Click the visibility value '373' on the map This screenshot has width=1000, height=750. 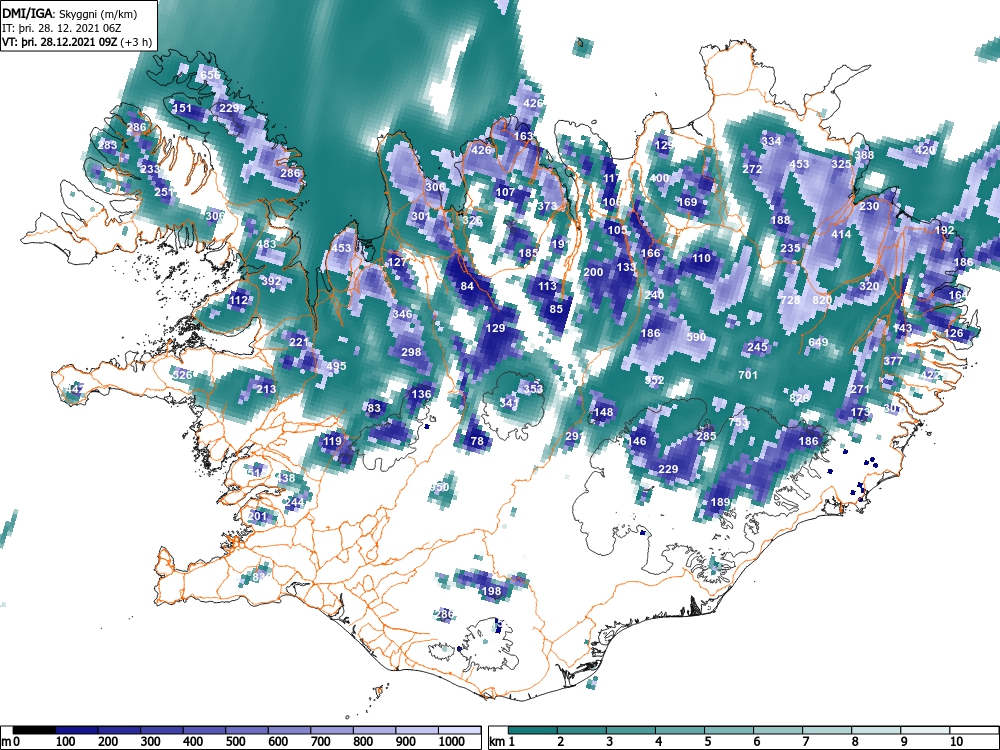[547, 206]
